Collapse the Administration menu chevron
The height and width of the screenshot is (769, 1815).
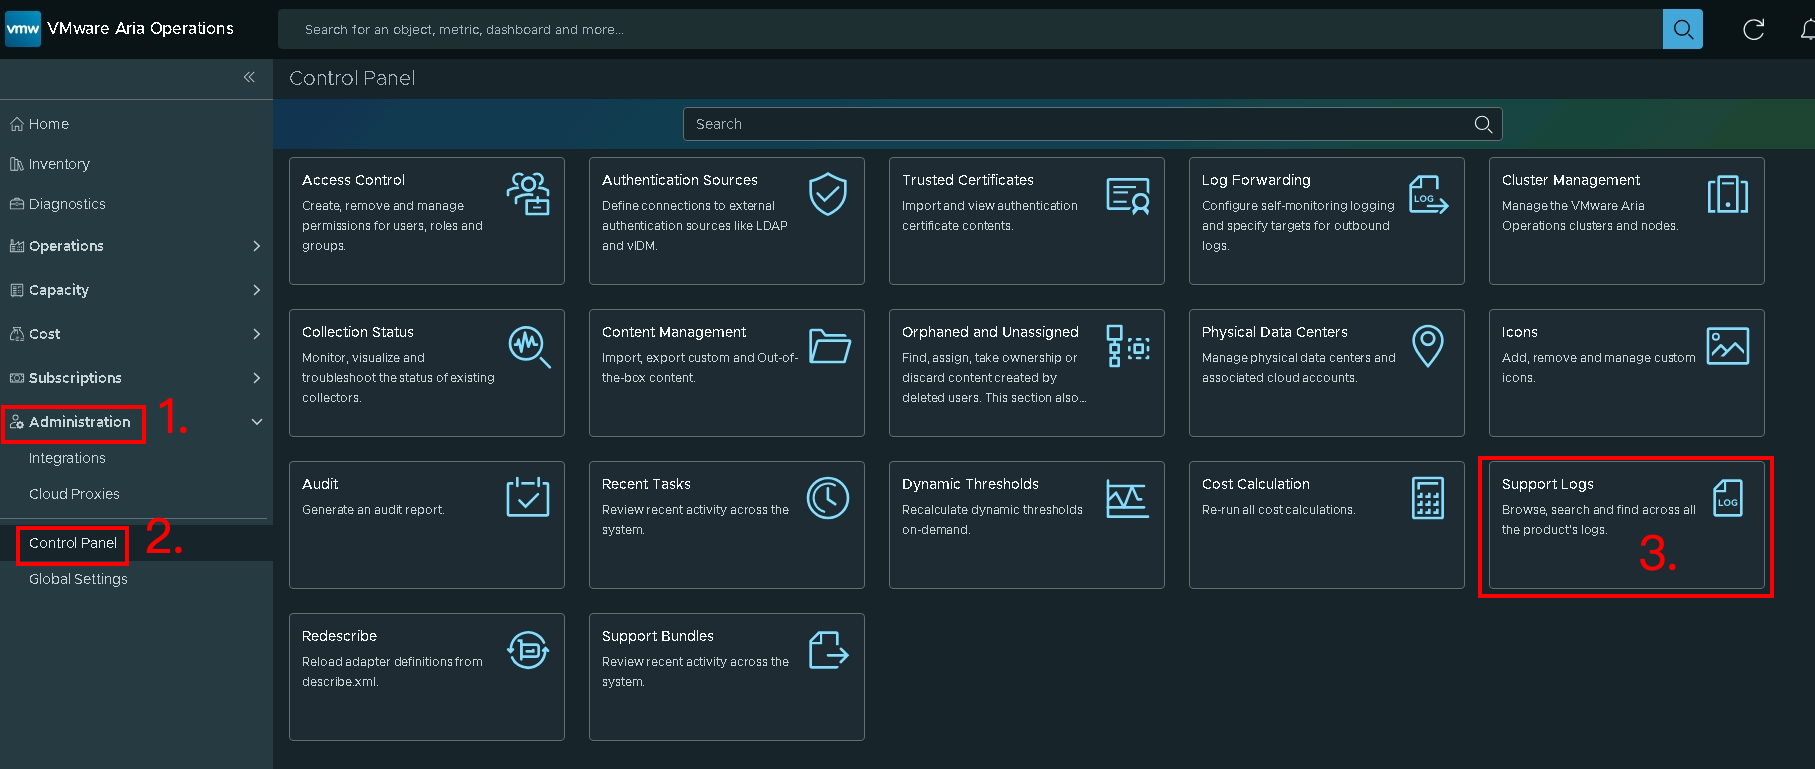pyautogui.click(x=257, y=422)
